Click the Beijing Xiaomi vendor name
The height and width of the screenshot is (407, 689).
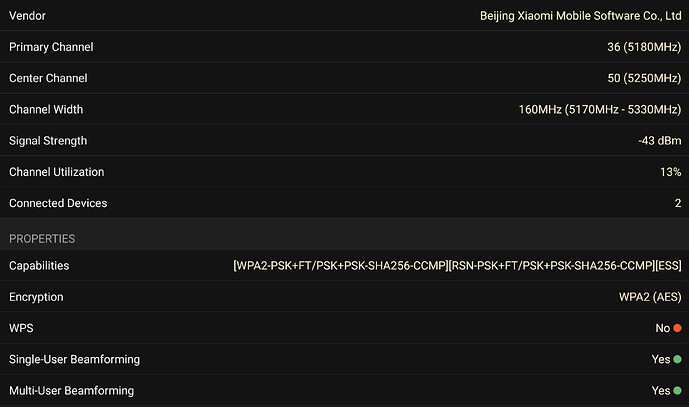pos(580,16)
